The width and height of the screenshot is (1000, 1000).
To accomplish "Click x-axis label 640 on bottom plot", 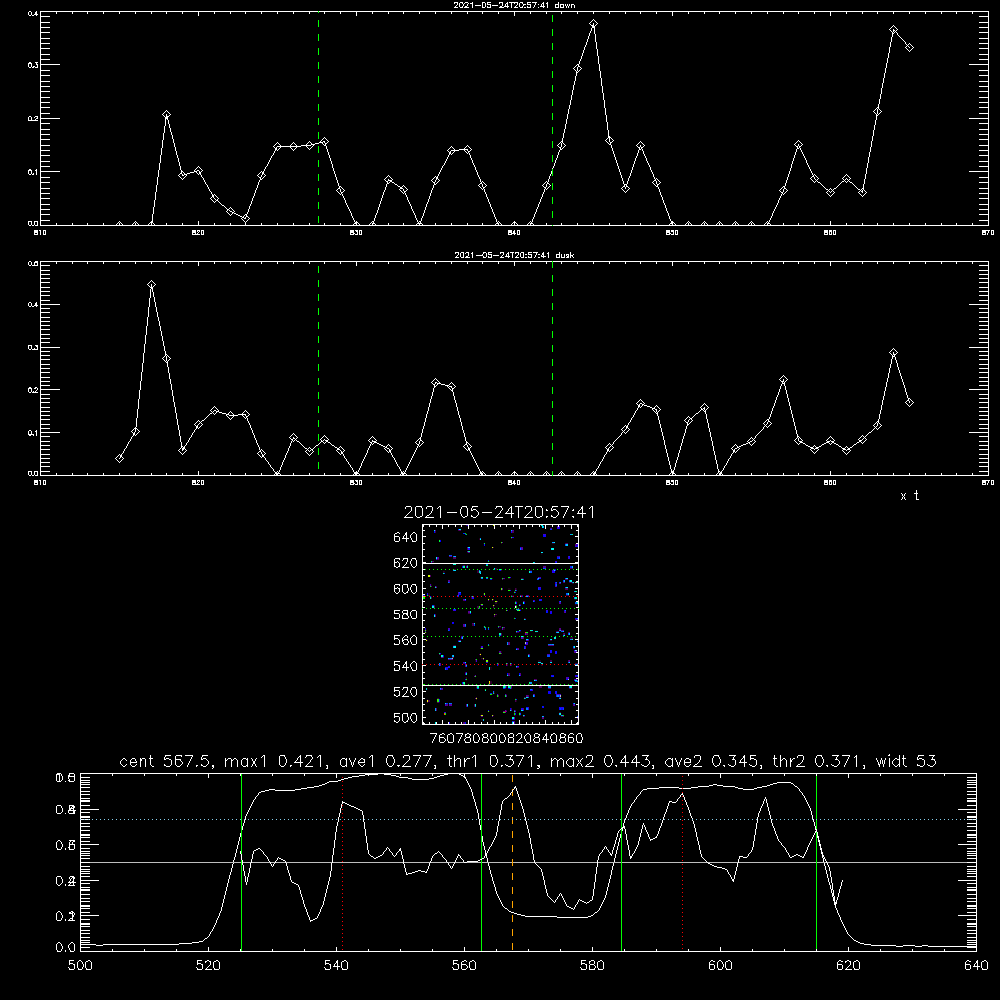I will click(976, 966).
